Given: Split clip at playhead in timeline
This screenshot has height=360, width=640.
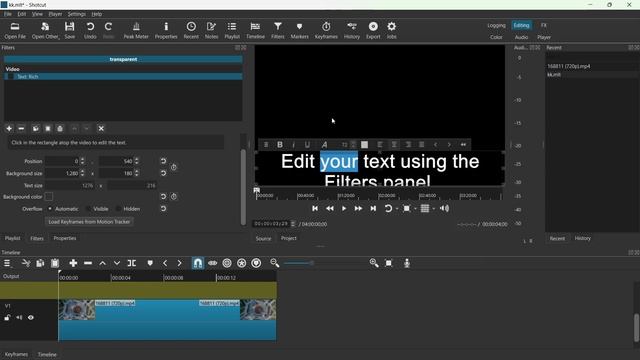Looking at the screenshot, I should point(131,263).
